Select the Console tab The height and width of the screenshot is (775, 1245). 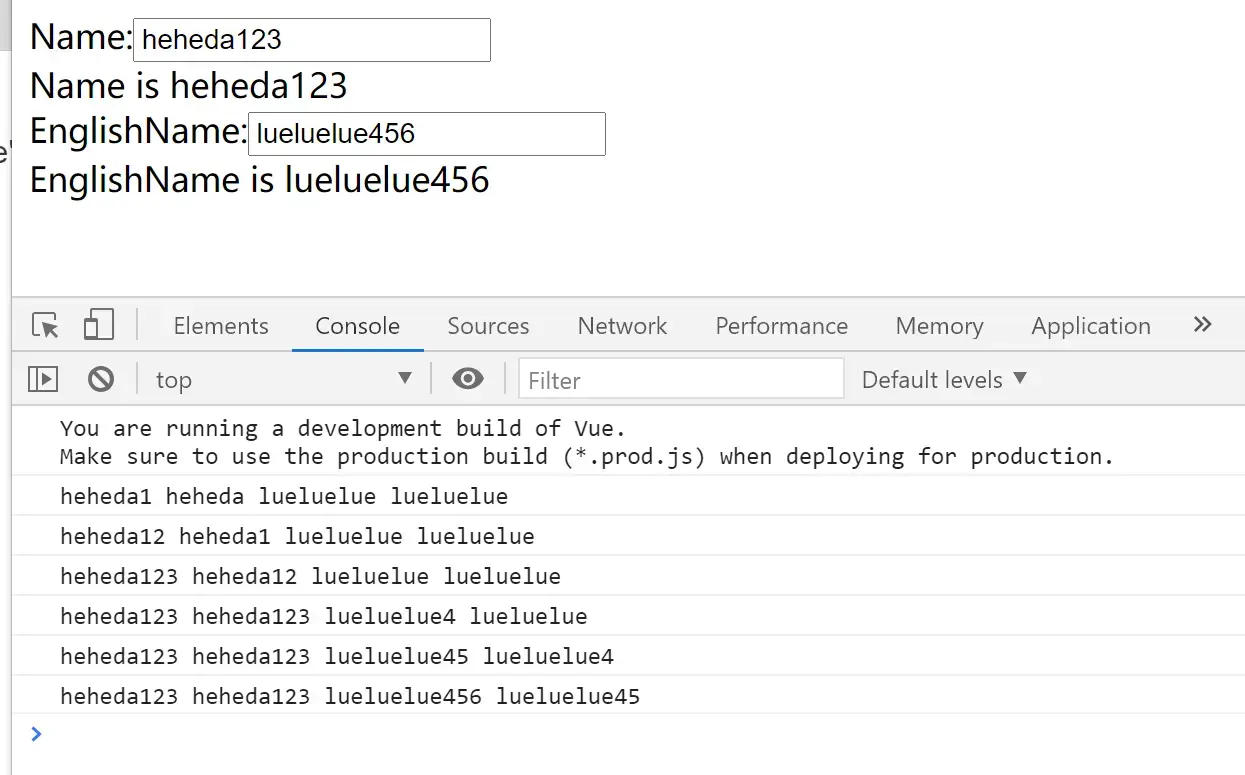pyautogui.click(x=357, y=326)
